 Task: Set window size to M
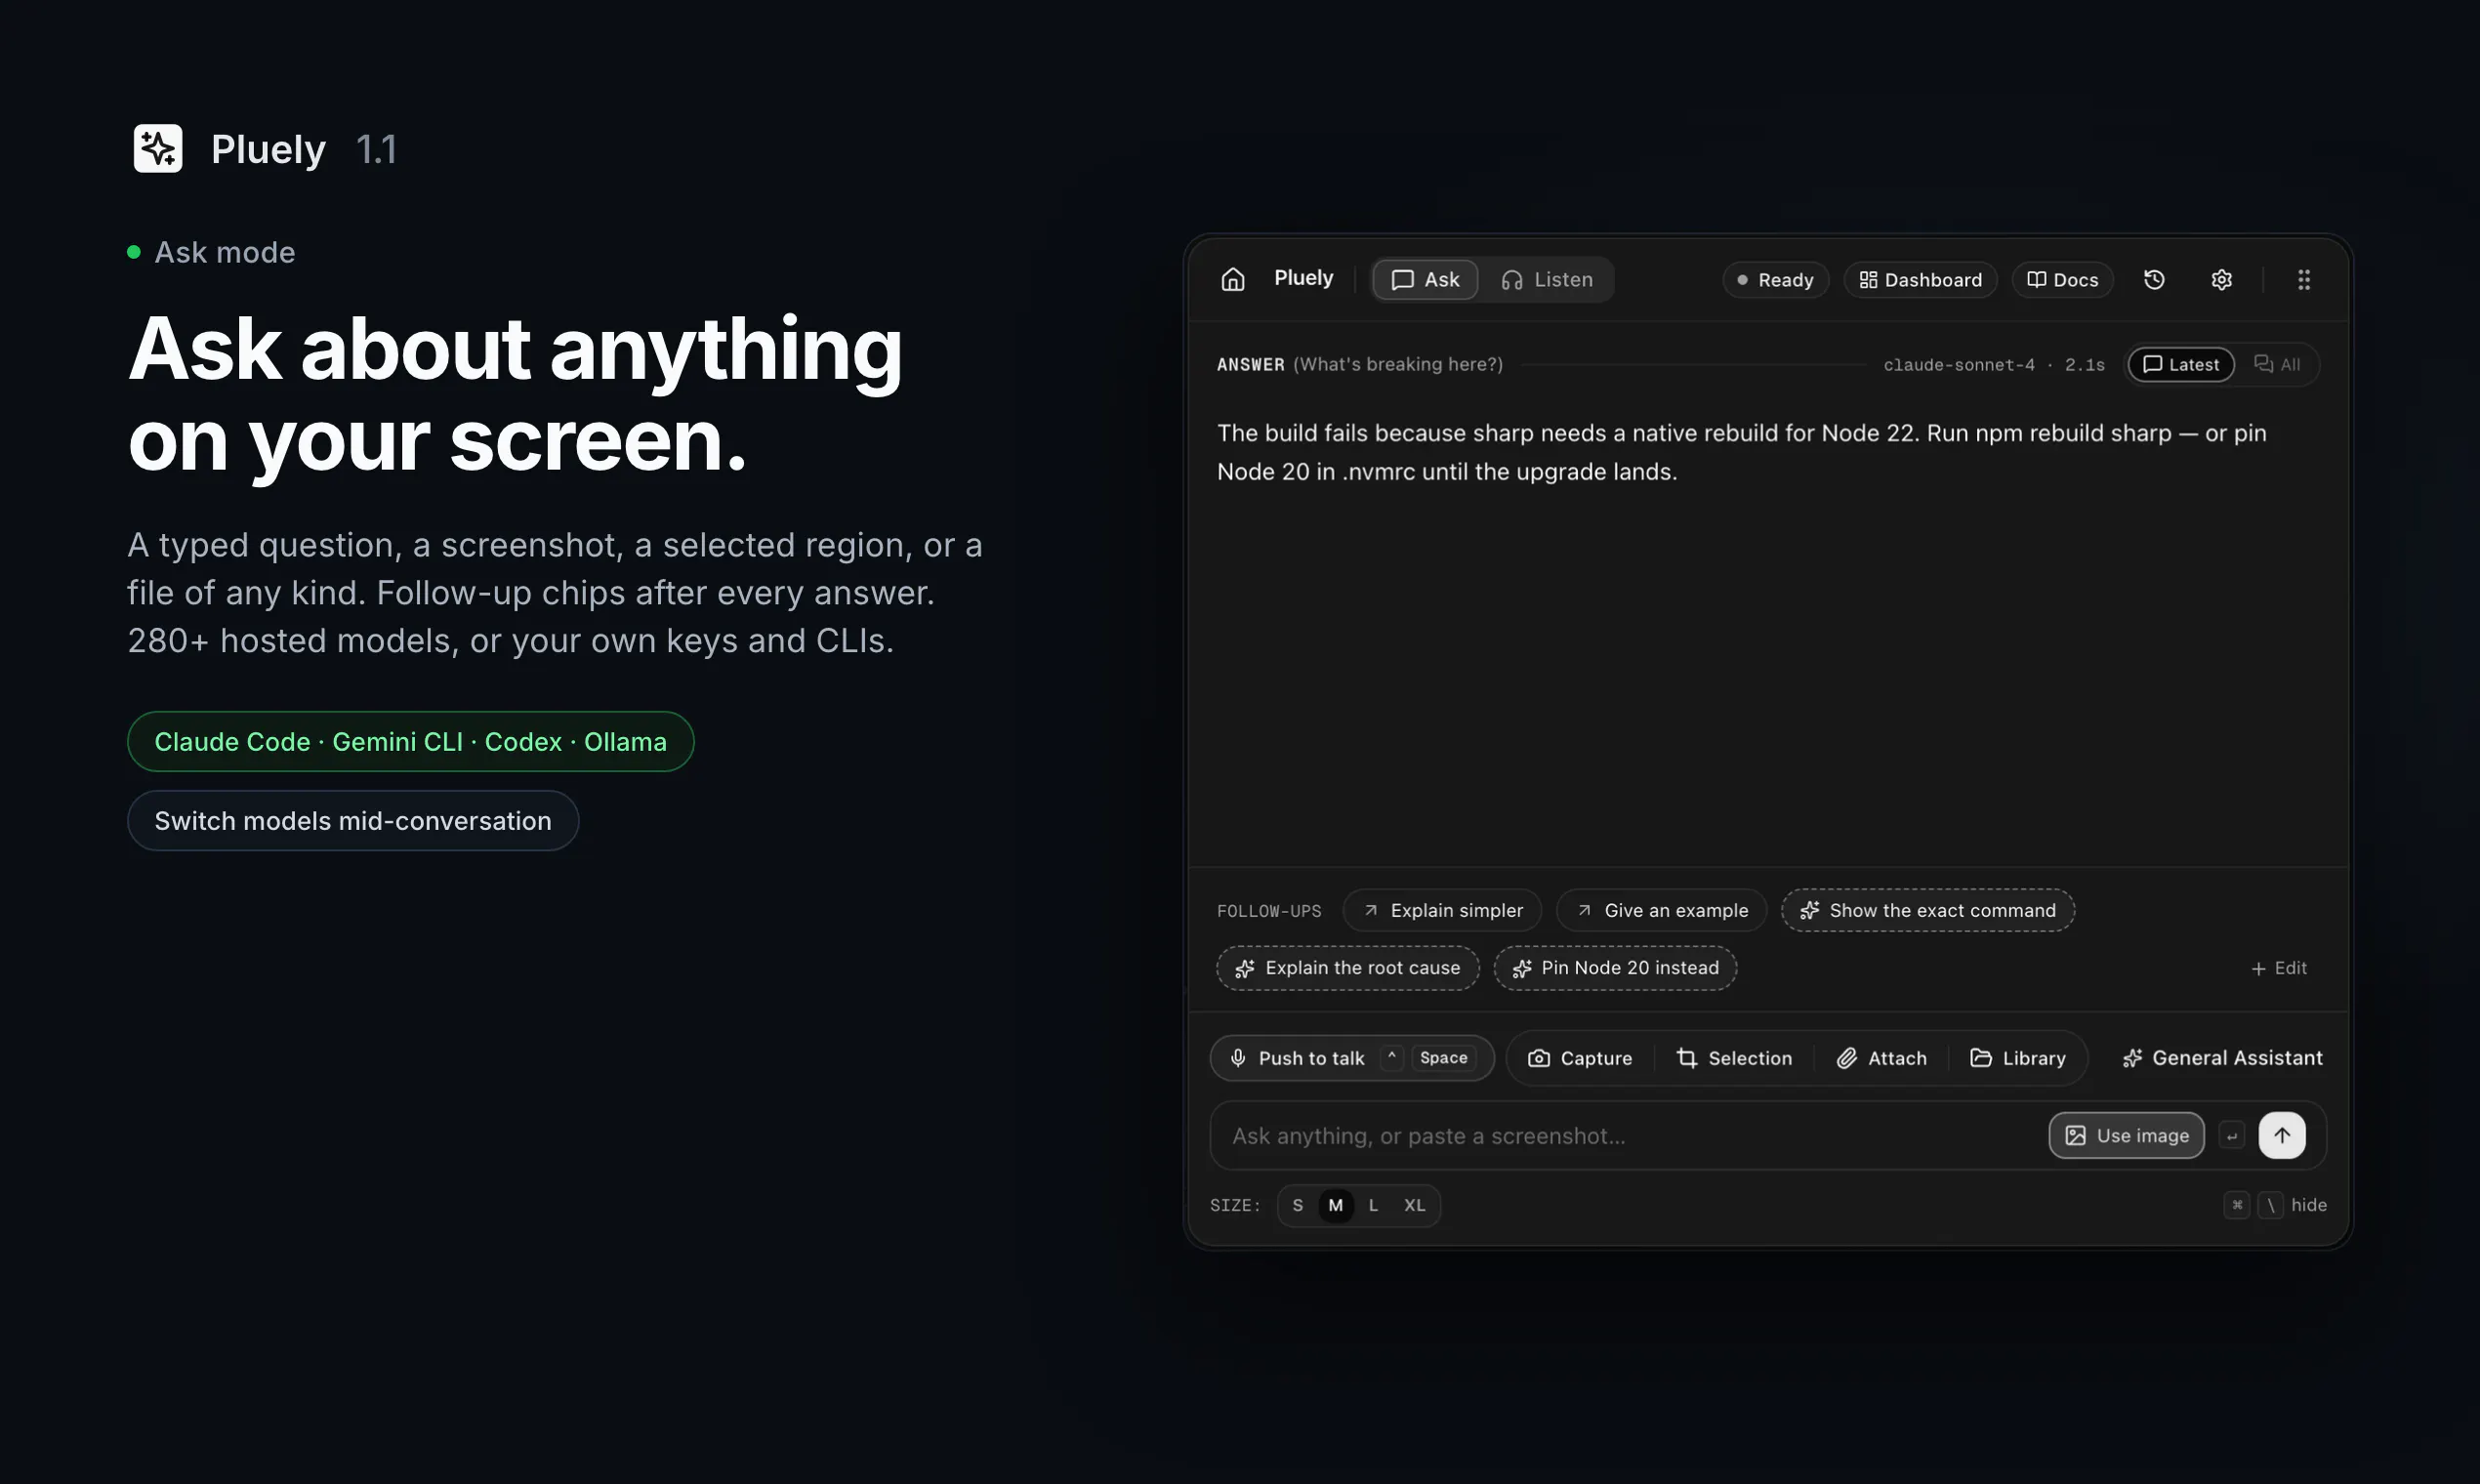pos(1336,1206)
